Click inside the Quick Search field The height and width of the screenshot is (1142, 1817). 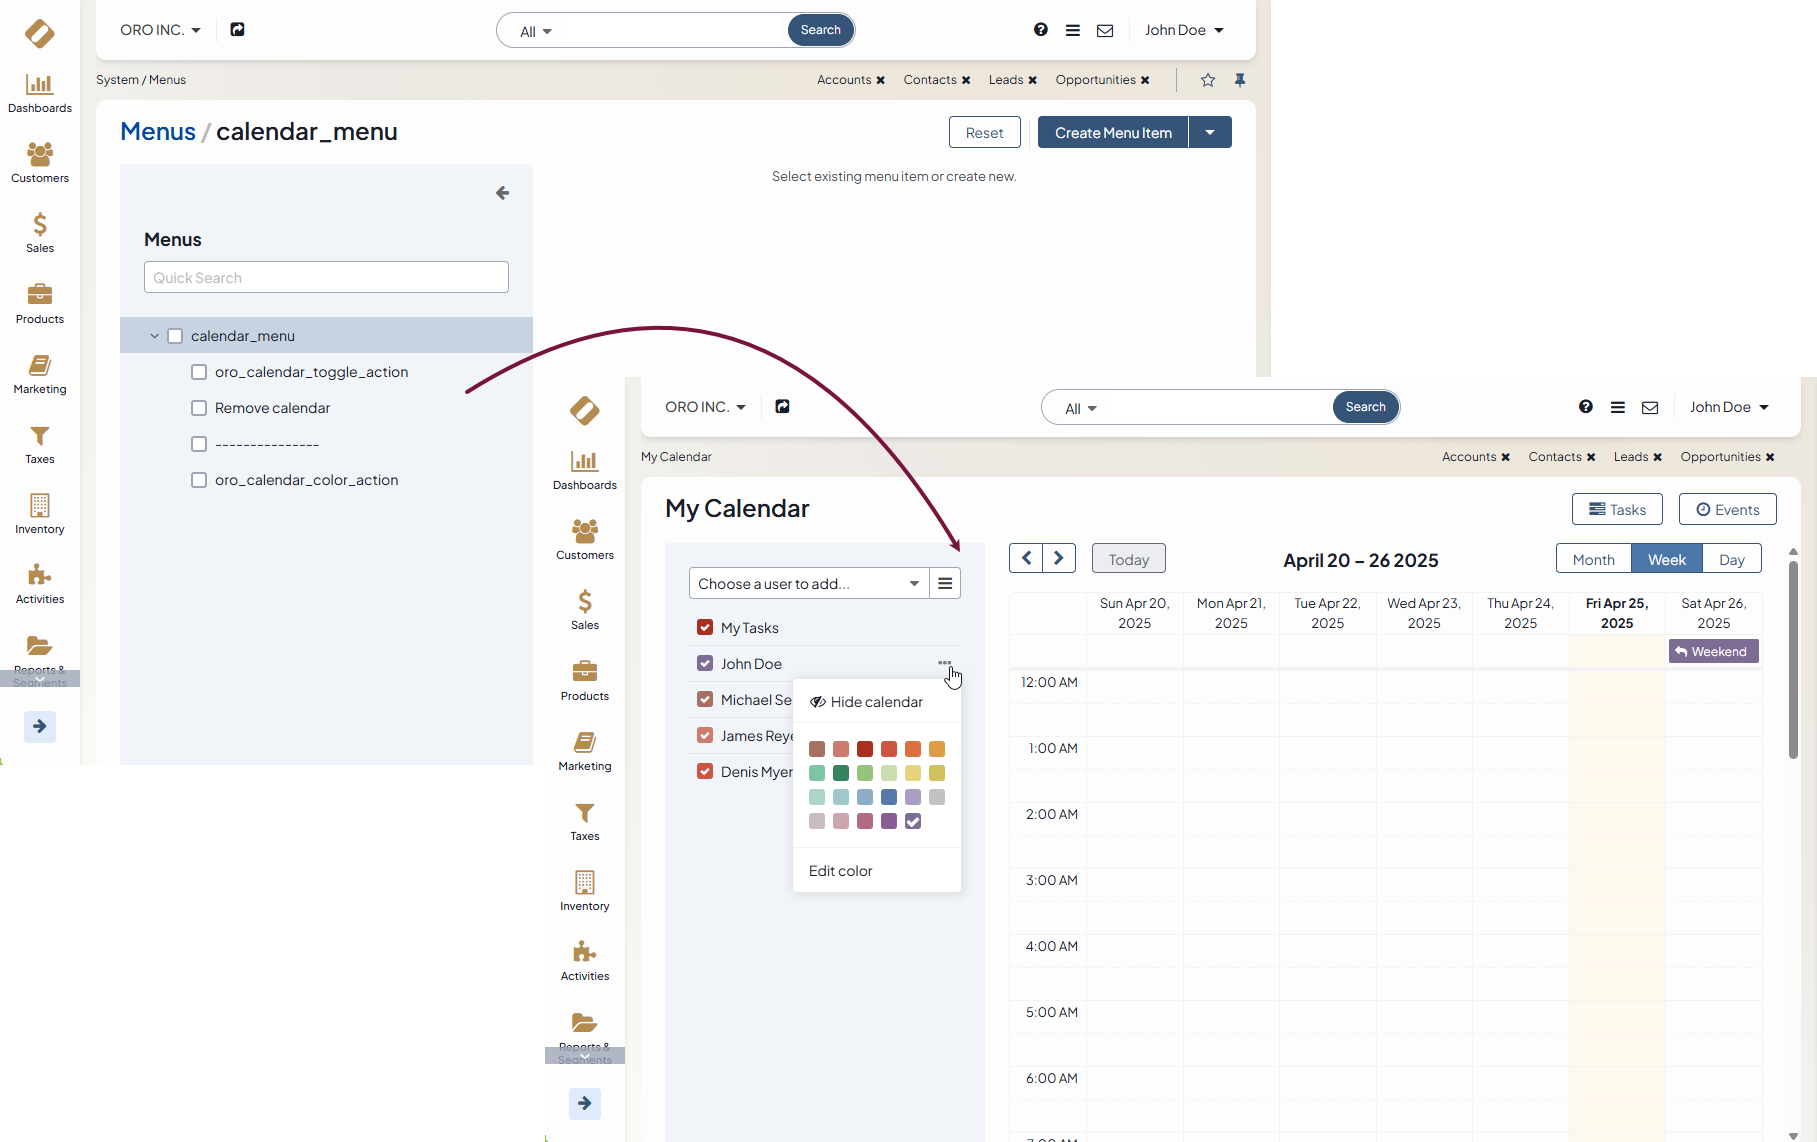click(x=326, y=278)
